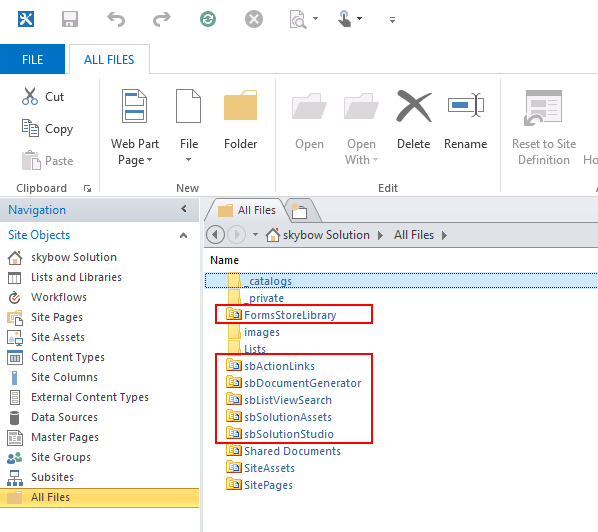Click the new tab icon beside All Files
The height and width of the screenshot is (532, 598).
click(299, 211)
